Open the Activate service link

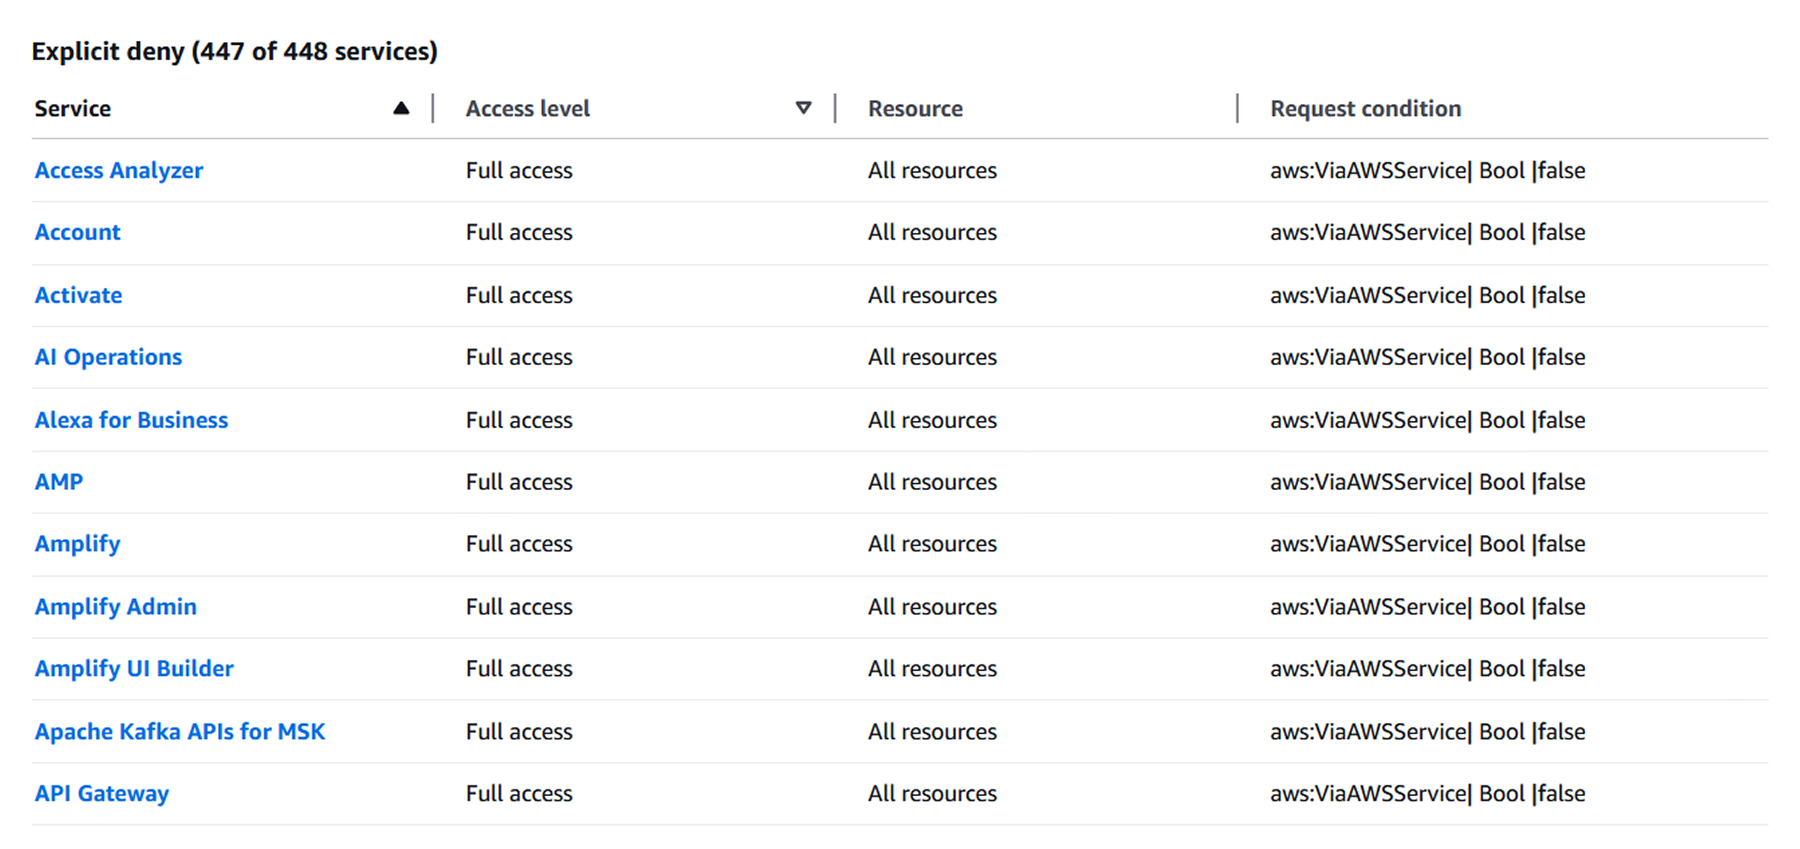click(79, 295)
